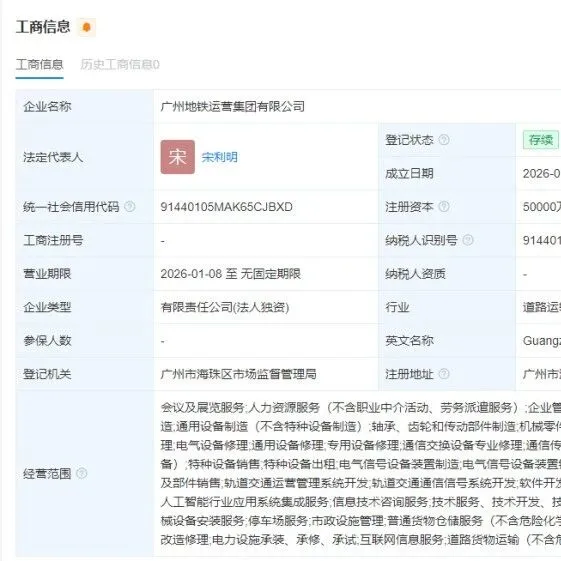Click the 营业期限 label cell

[85, 274]
